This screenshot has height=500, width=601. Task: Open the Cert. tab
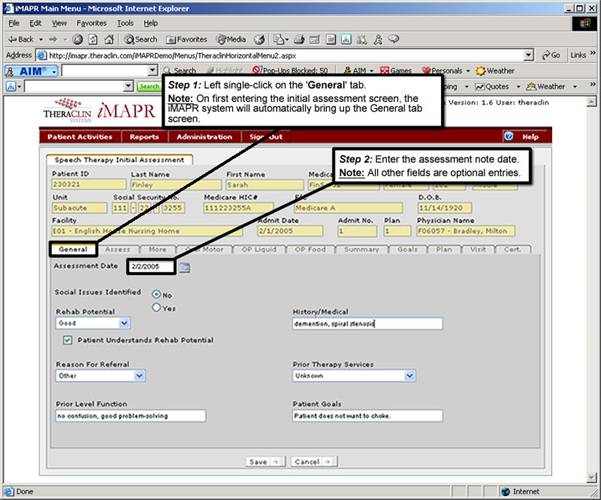tap(512, 249)
